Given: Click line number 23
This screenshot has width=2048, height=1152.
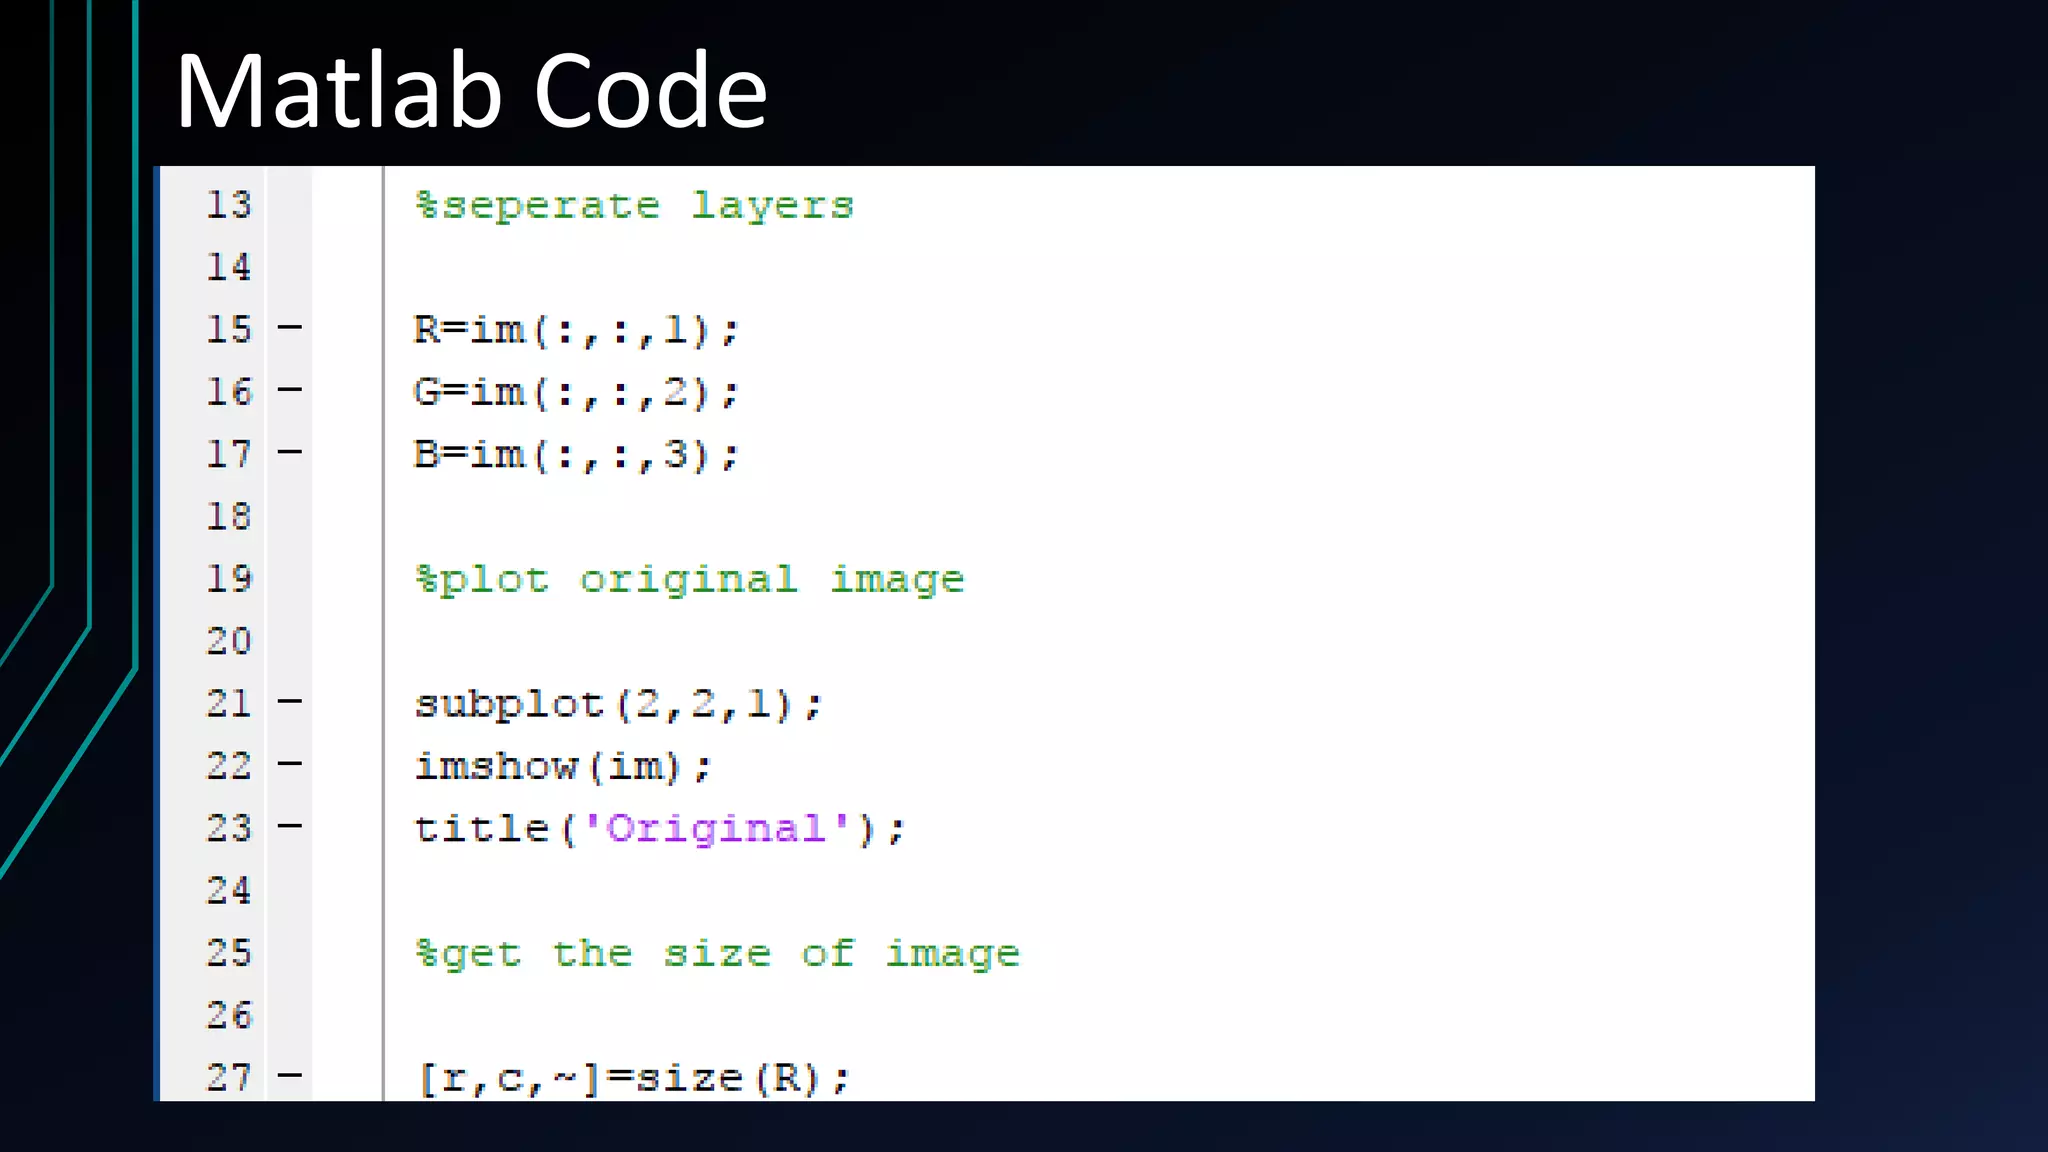Looking at the screenshot, I should (229, 828).
